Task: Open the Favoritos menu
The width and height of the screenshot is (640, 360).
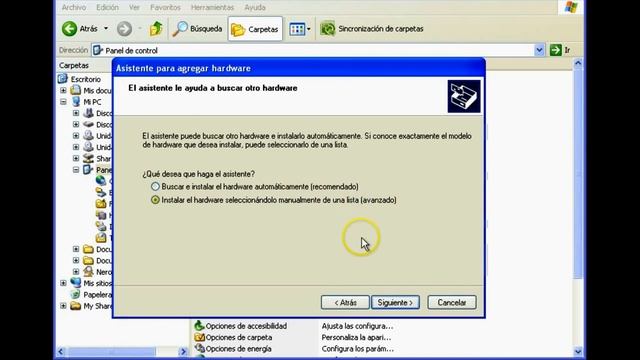Action: click(x=165, y=7)
